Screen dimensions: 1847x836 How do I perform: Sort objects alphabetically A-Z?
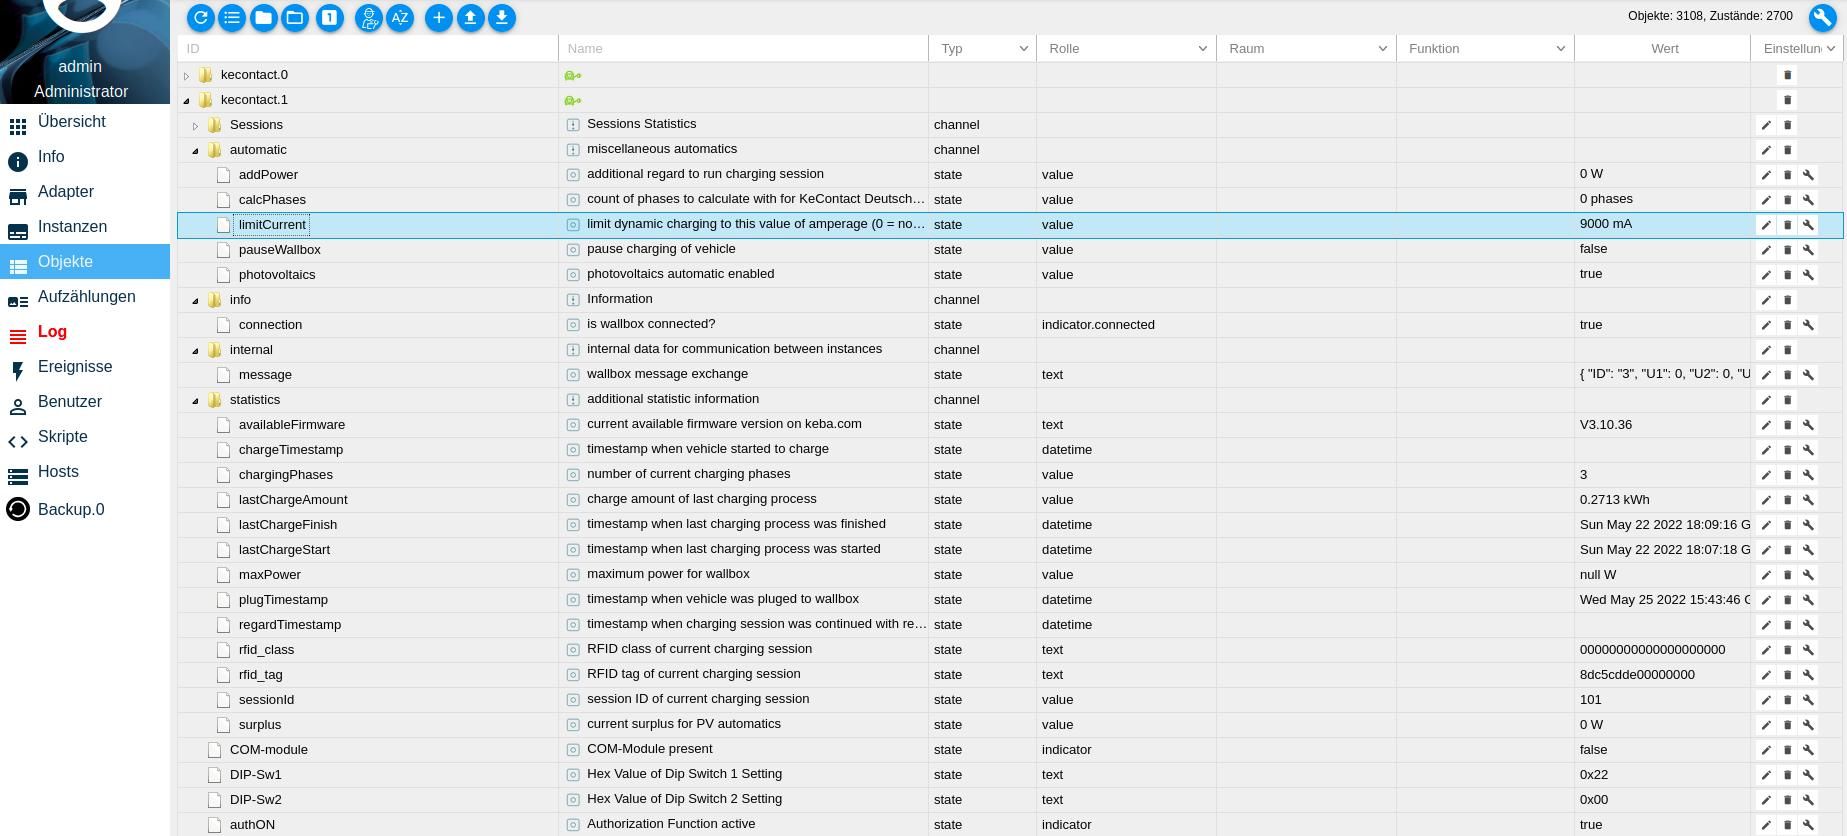click(x=400, y=17)
